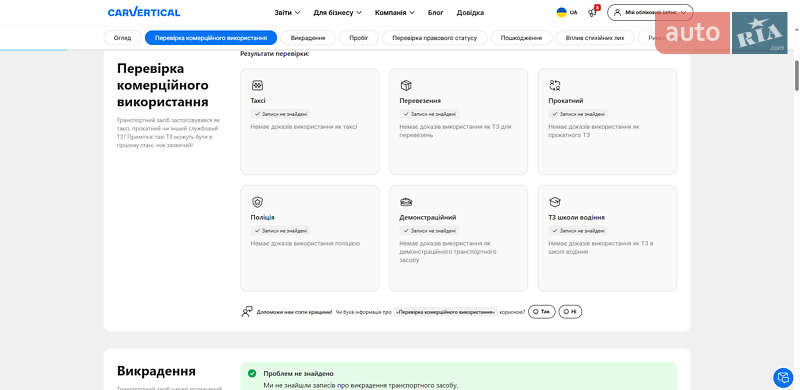Click the Перевезення card title
800x390 pixels.
pyautogui.click(x=420, y=101)
